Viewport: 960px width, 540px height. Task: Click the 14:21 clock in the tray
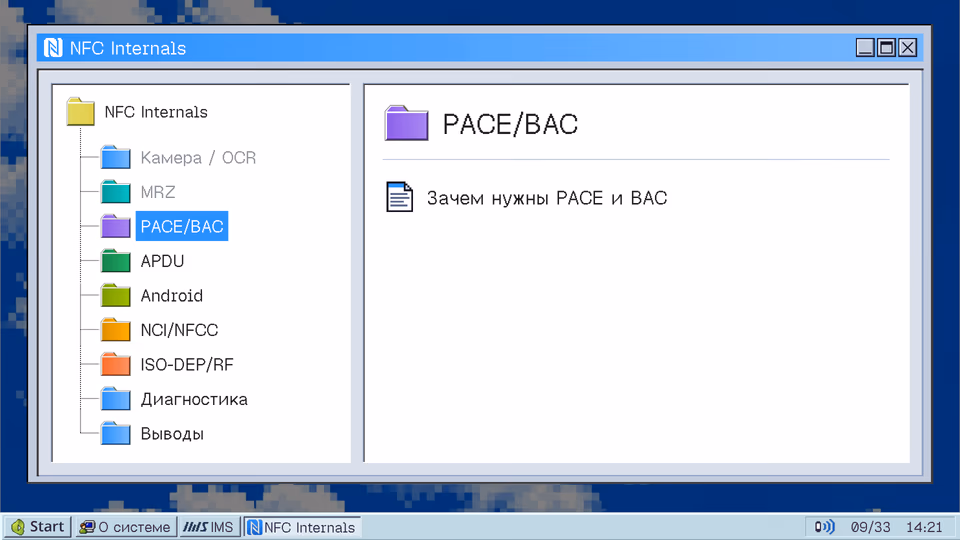(924, 527)
